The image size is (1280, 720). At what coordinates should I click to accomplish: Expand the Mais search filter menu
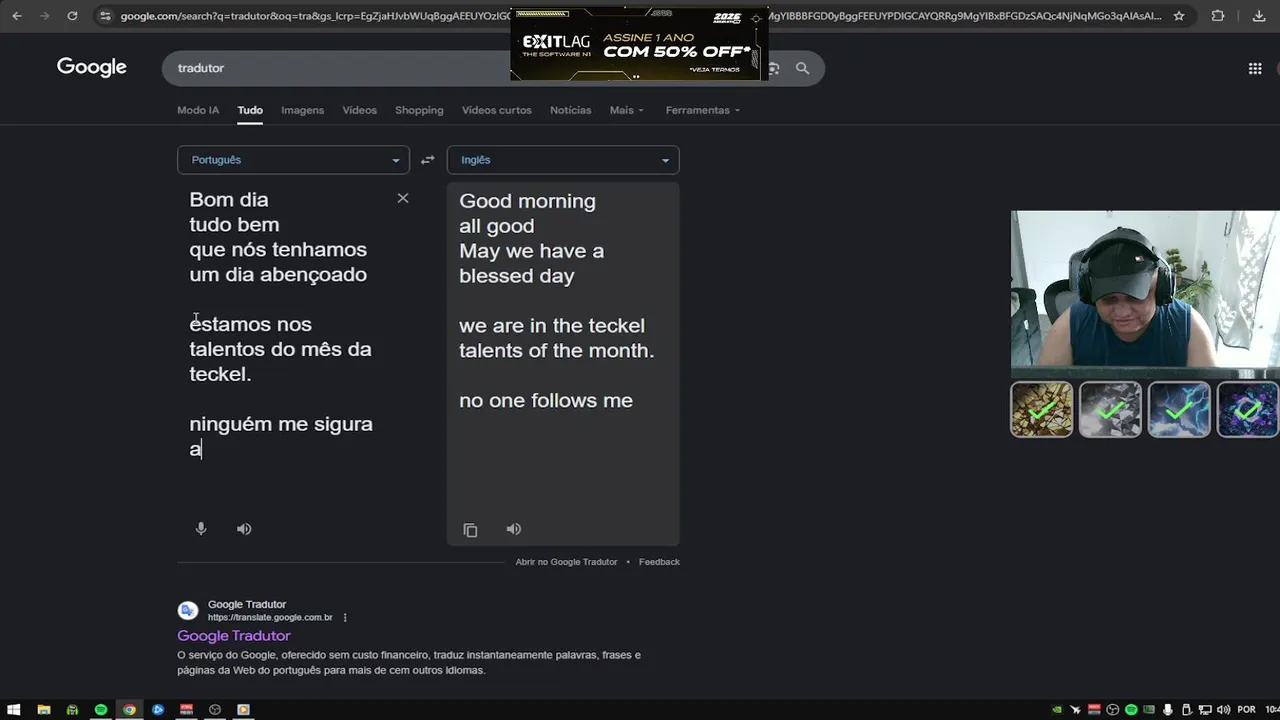pos(627,110)
